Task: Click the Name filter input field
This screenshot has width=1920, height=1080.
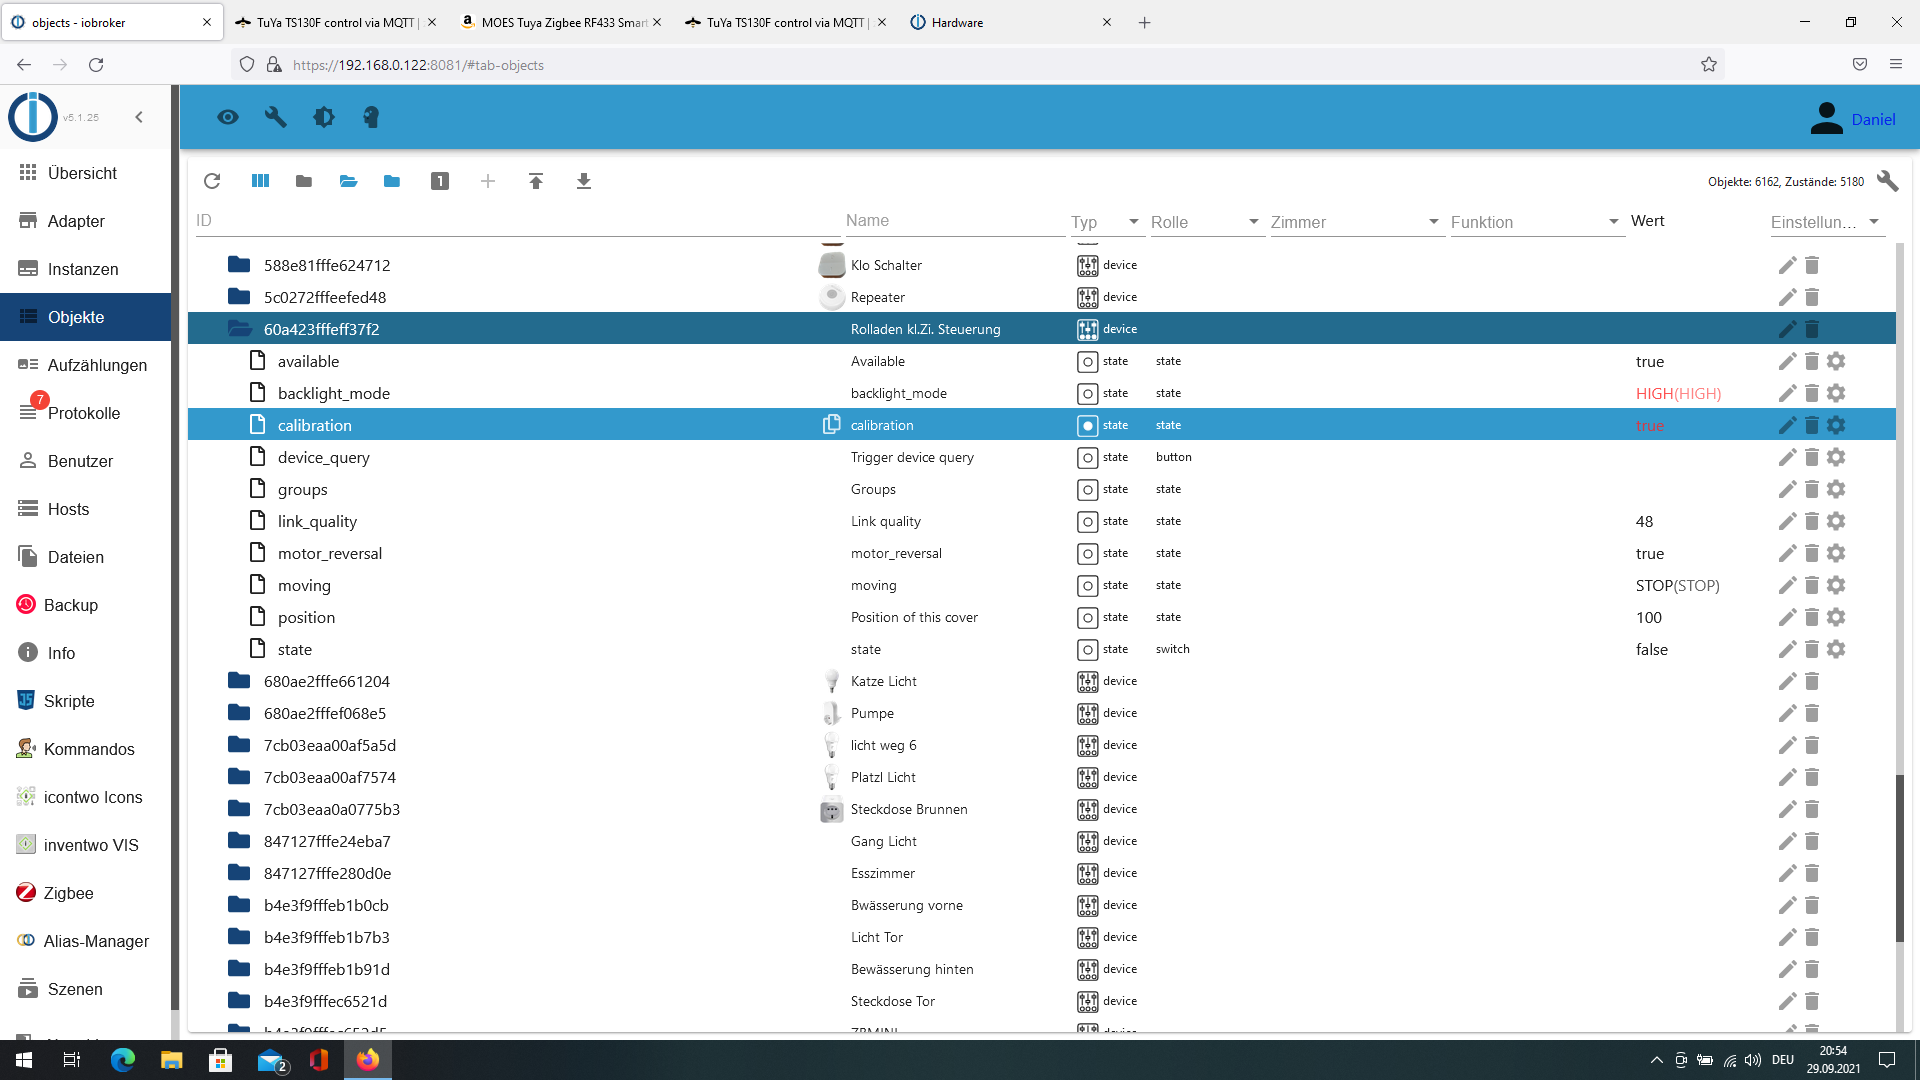Action: click(955, 221)
